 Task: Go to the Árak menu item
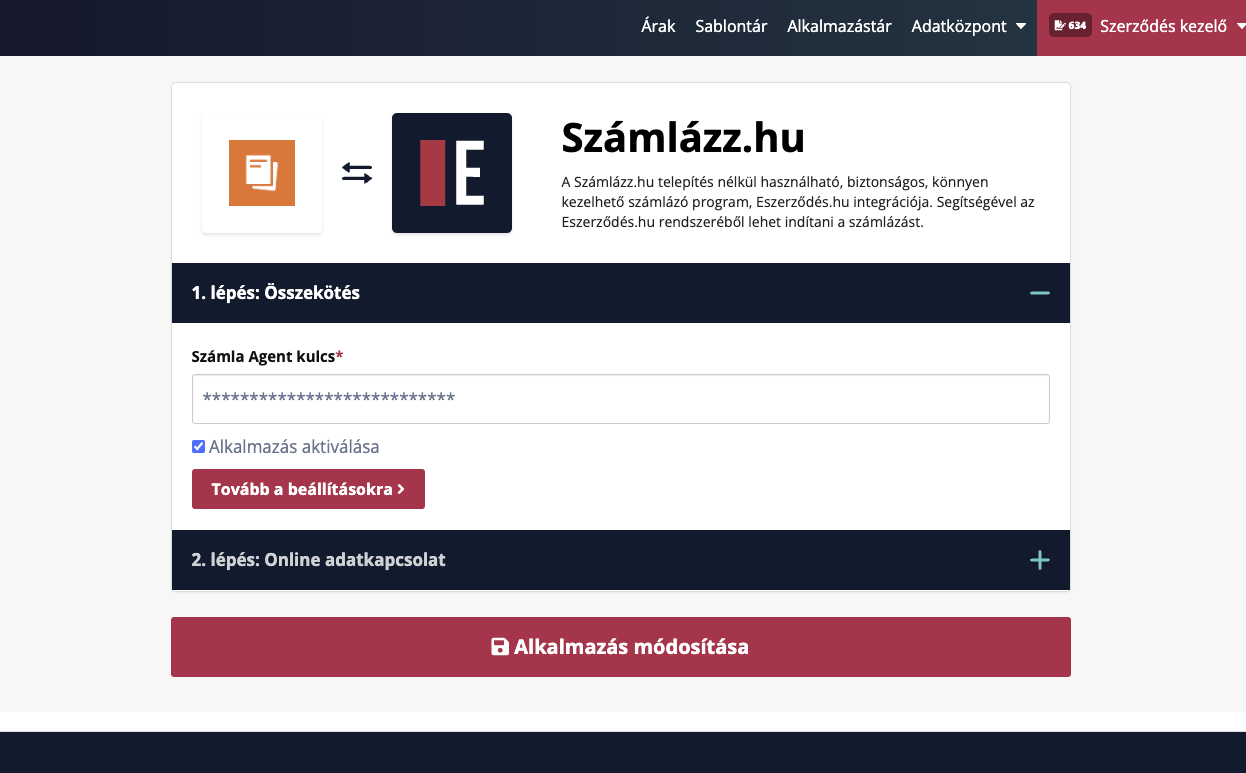coord(658,26)
